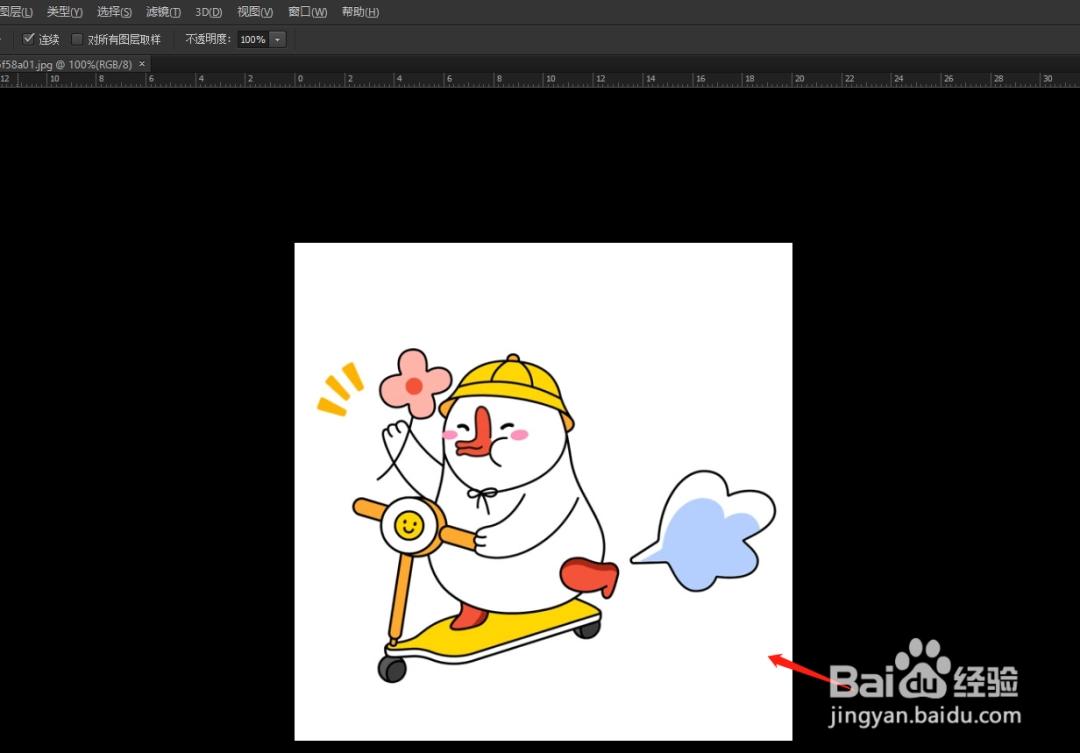This screenshot has width=1080, height=753.
Task: Open the 图层(L) menu
Action: [x=16, y=12]
